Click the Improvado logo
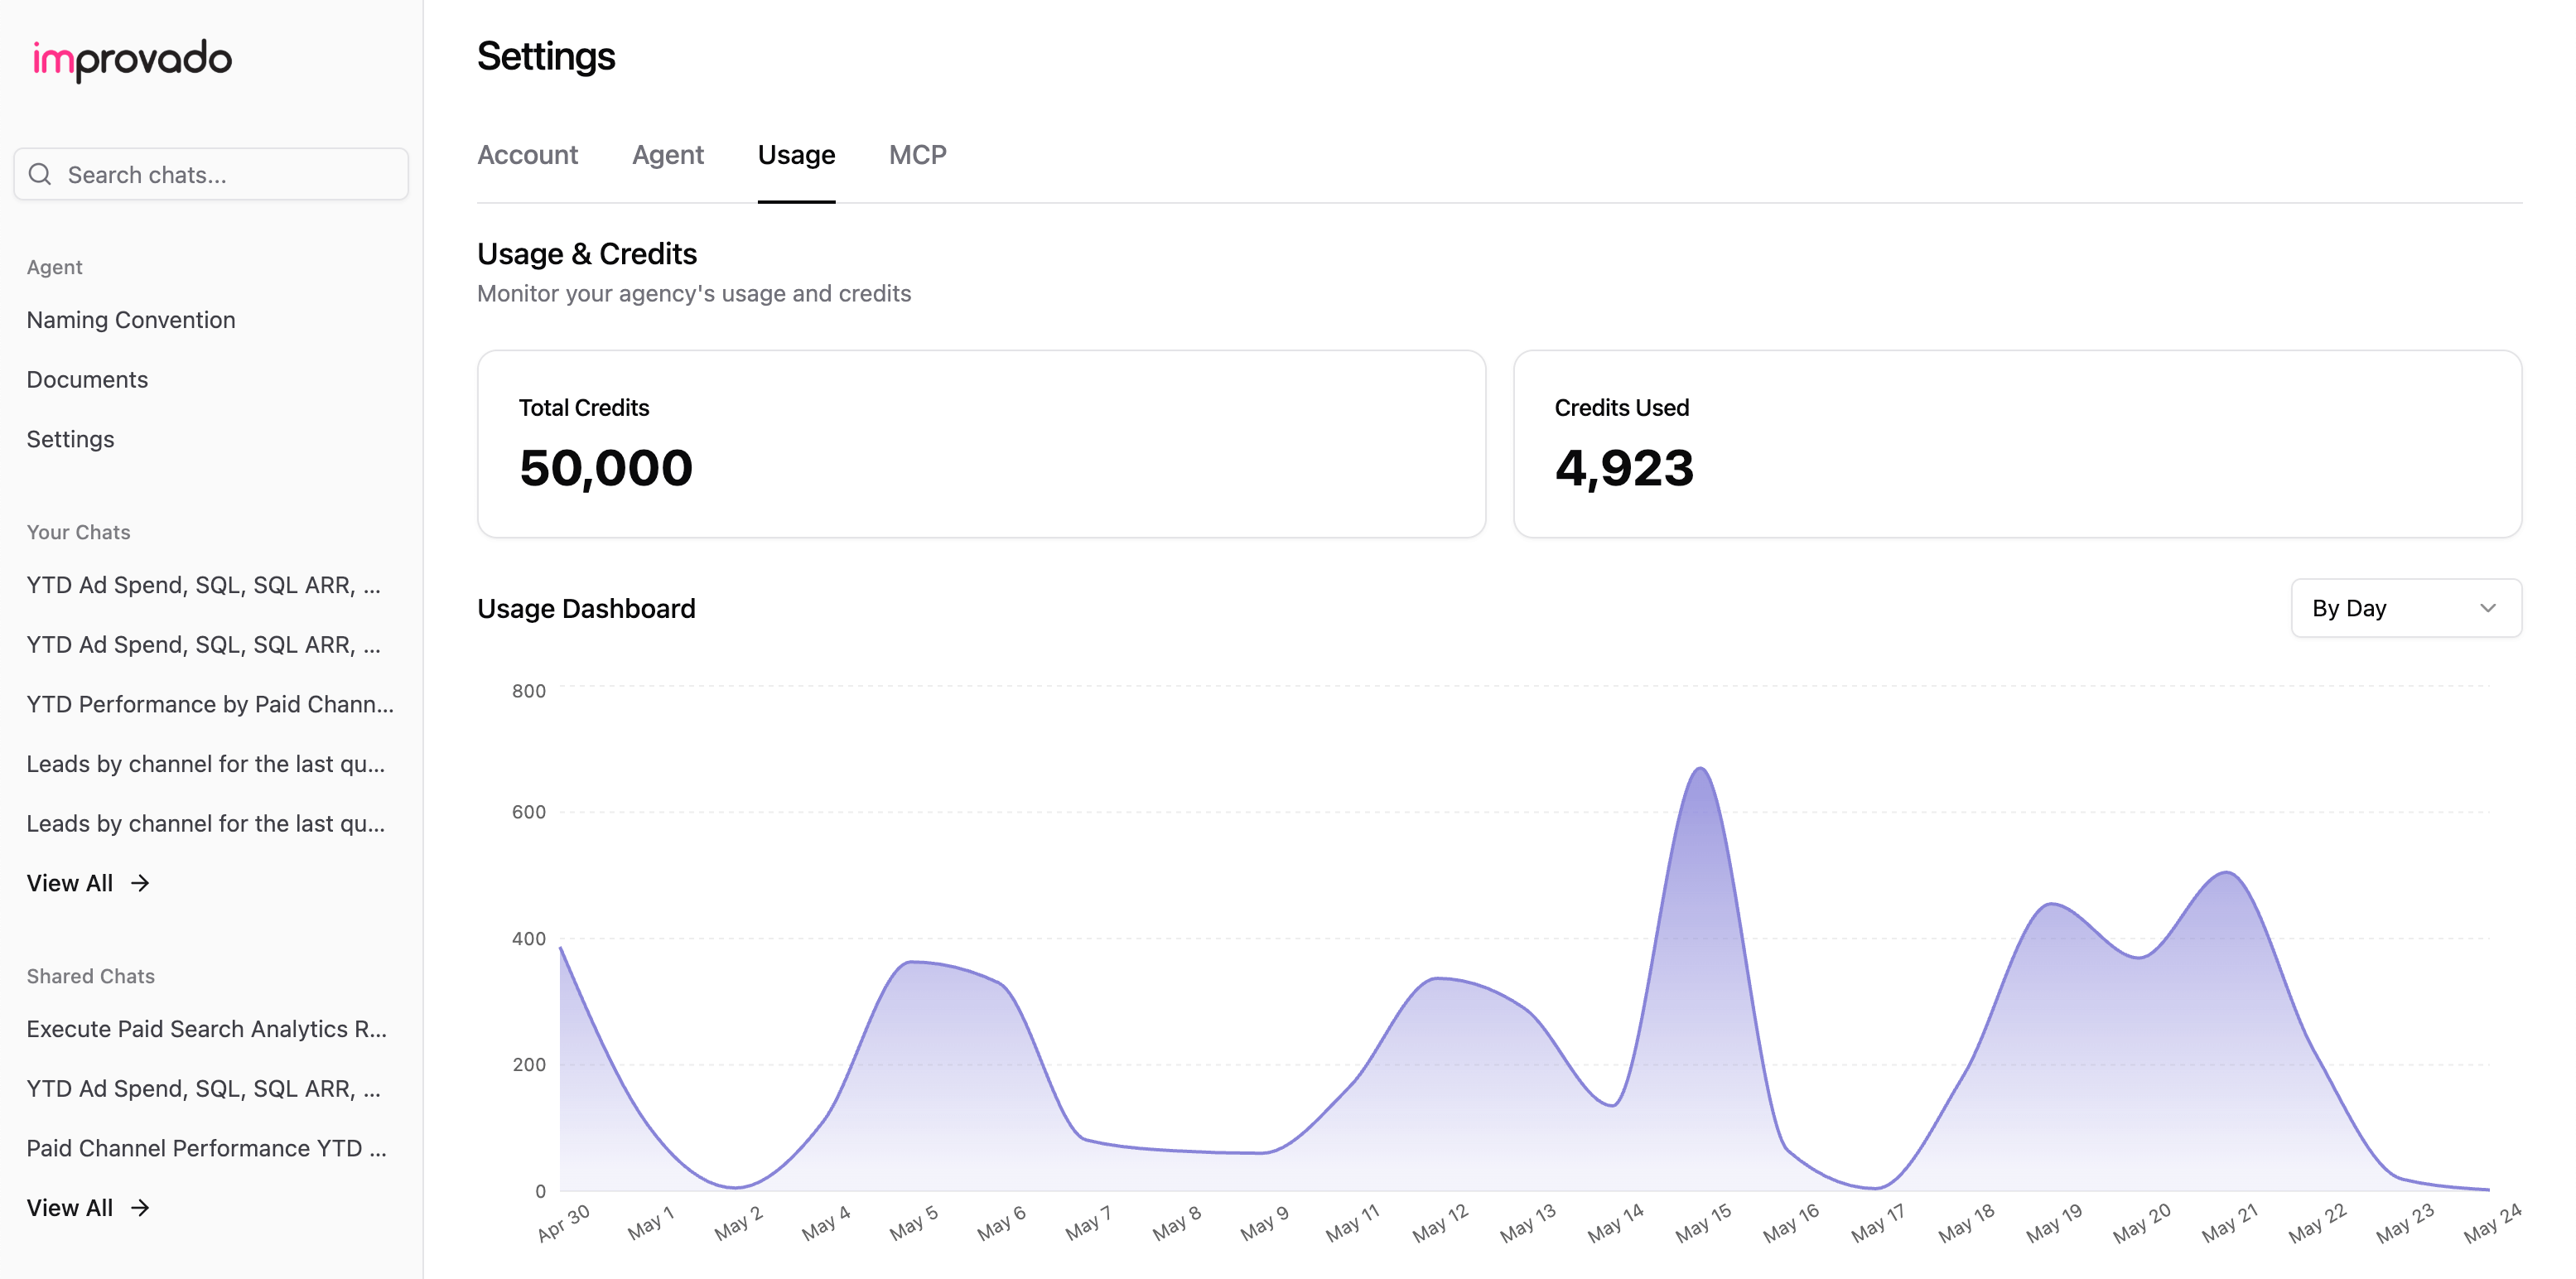Image resolution: width=2576 pixels, height=1279 pixels. 132,59
